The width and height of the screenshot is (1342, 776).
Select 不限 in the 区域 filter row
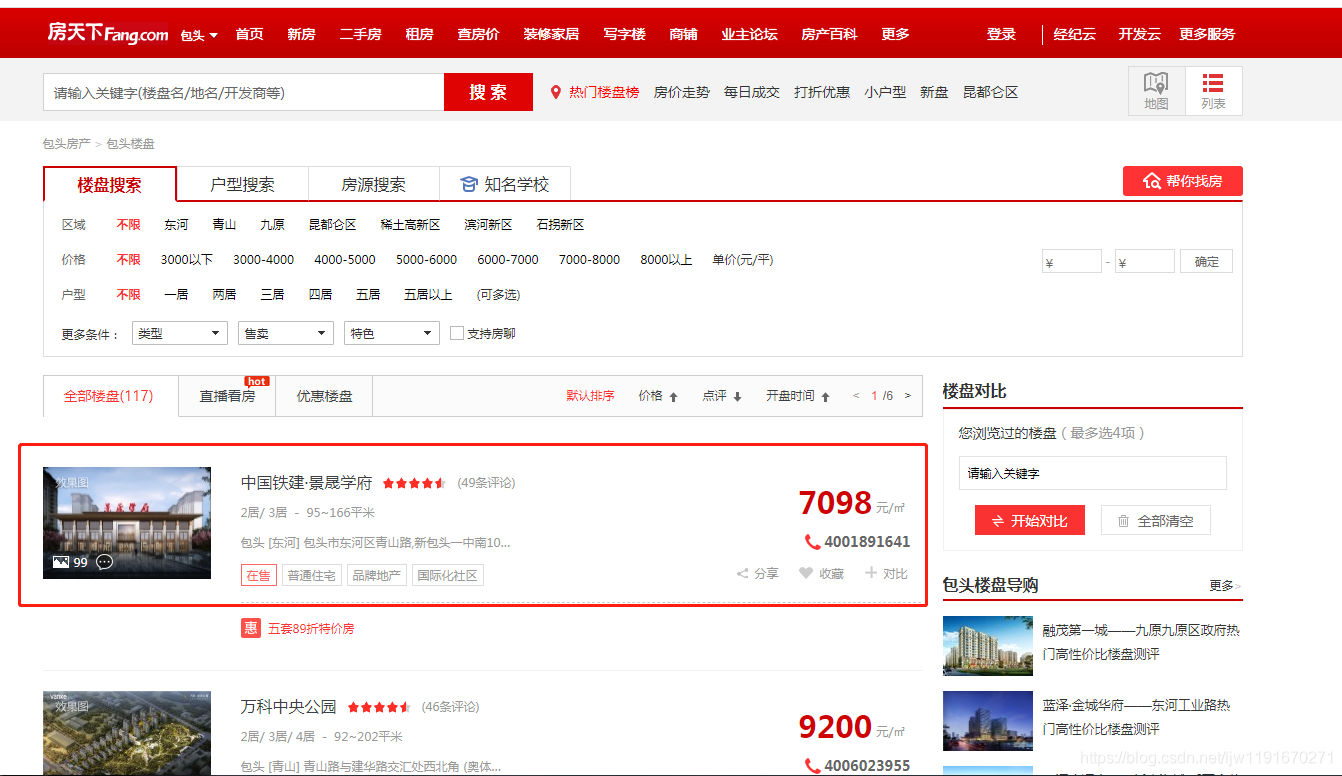(x=128, y=225)
